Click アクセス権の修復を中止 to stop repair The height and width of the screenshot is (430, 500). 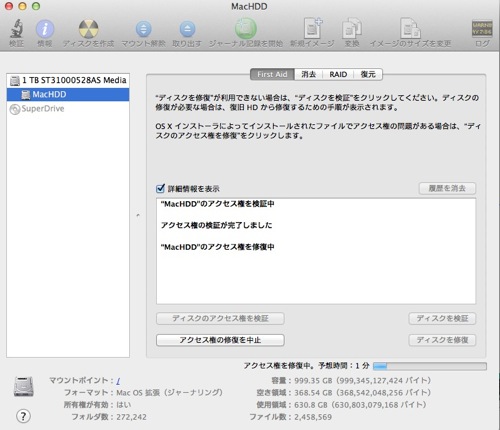(220, 340)
